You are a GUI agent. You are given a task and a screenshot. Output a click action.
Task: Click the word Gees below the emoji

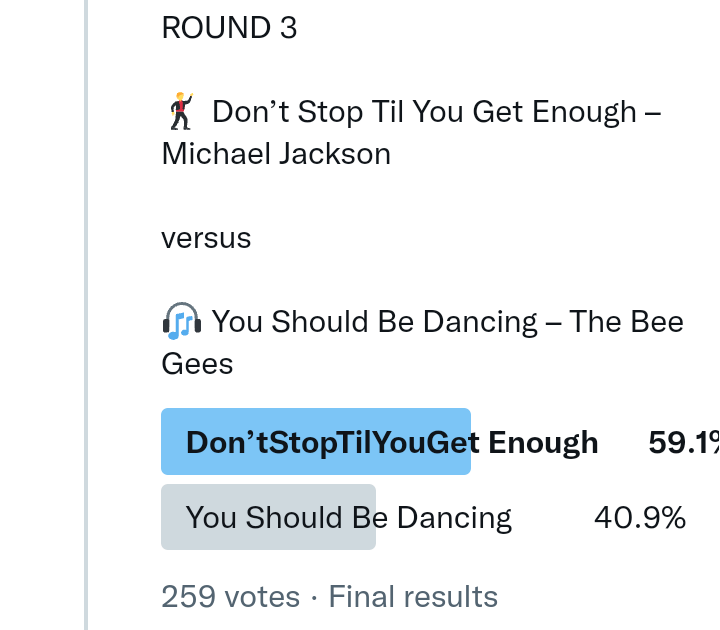coord(197,364)
